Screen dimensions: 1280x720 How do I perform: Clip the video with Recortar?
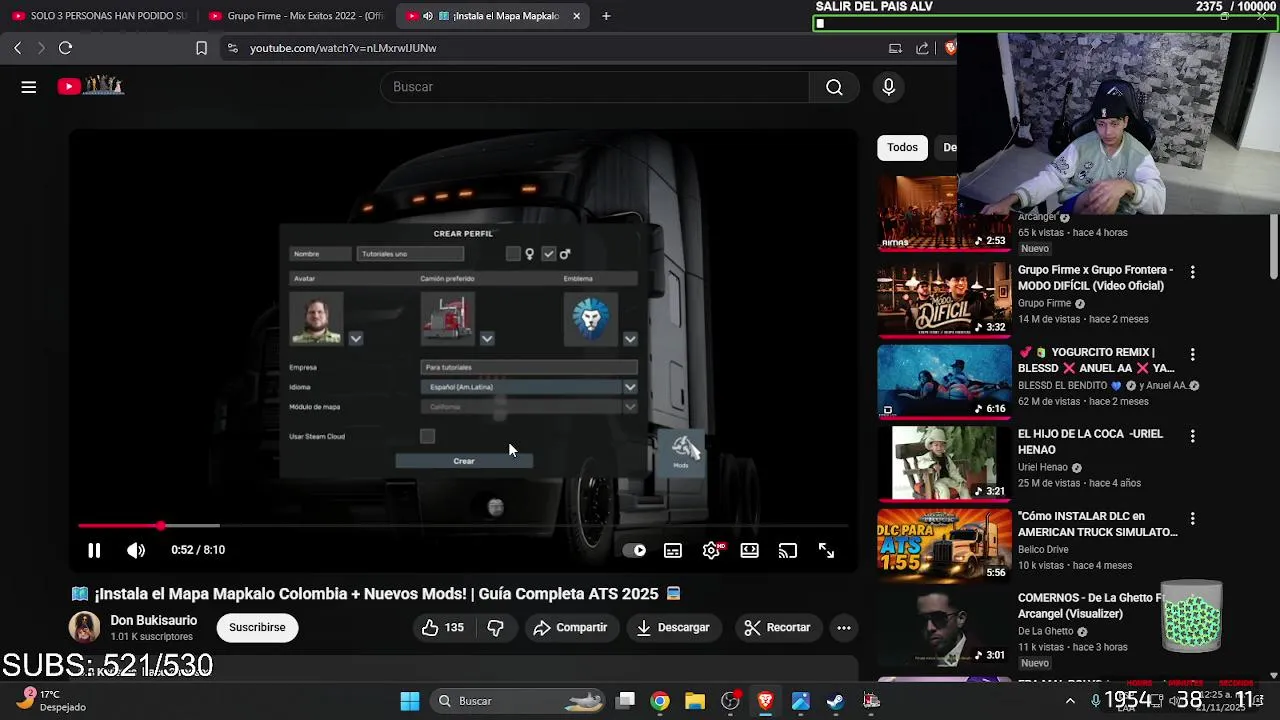777,627
